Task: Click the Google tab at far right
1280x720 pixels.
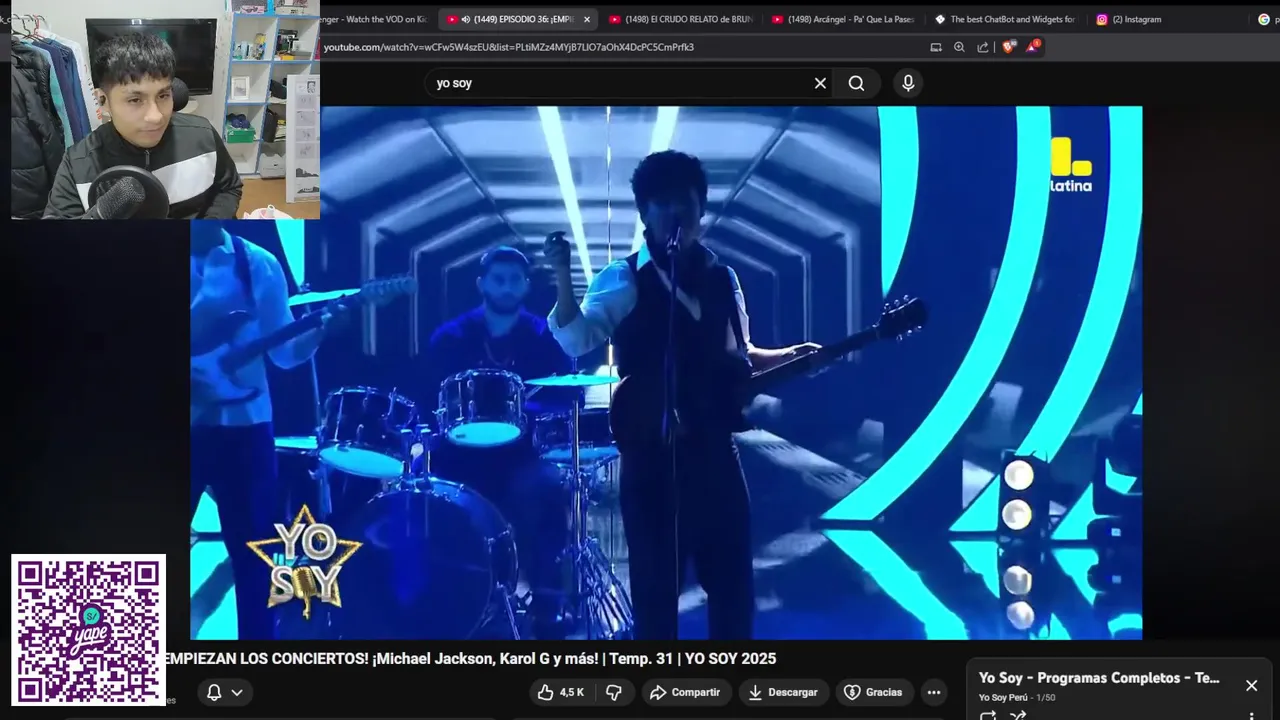Action: click(x=1265, y=19)
